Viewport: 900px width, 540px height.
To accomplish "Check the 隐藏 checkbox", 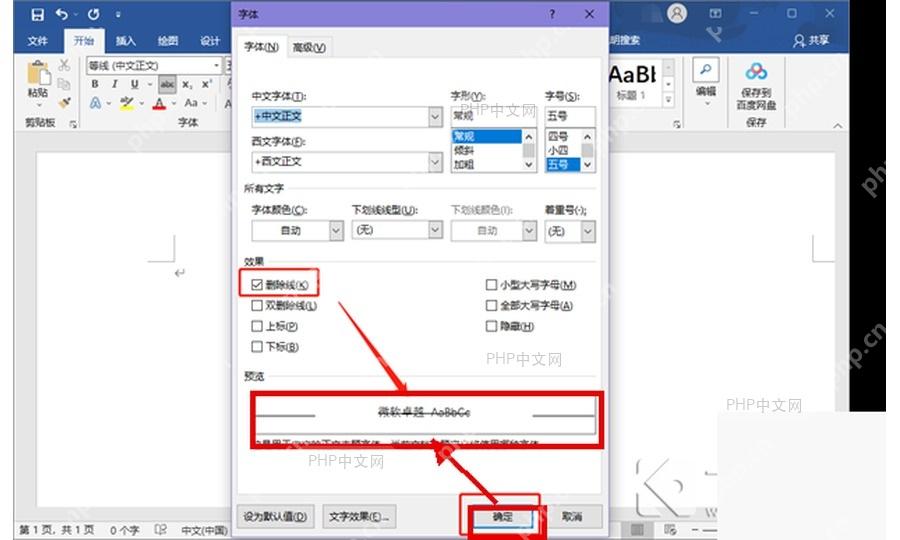I will point(491,326).
